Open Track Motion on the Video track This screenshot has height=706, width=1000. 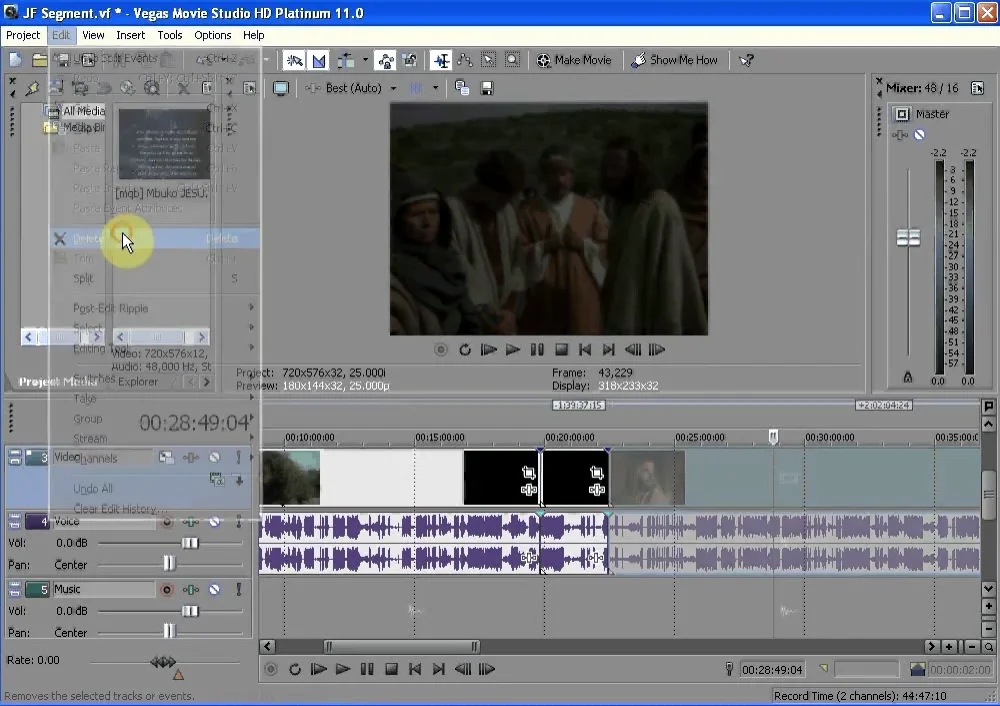click(x=166, y=457)
